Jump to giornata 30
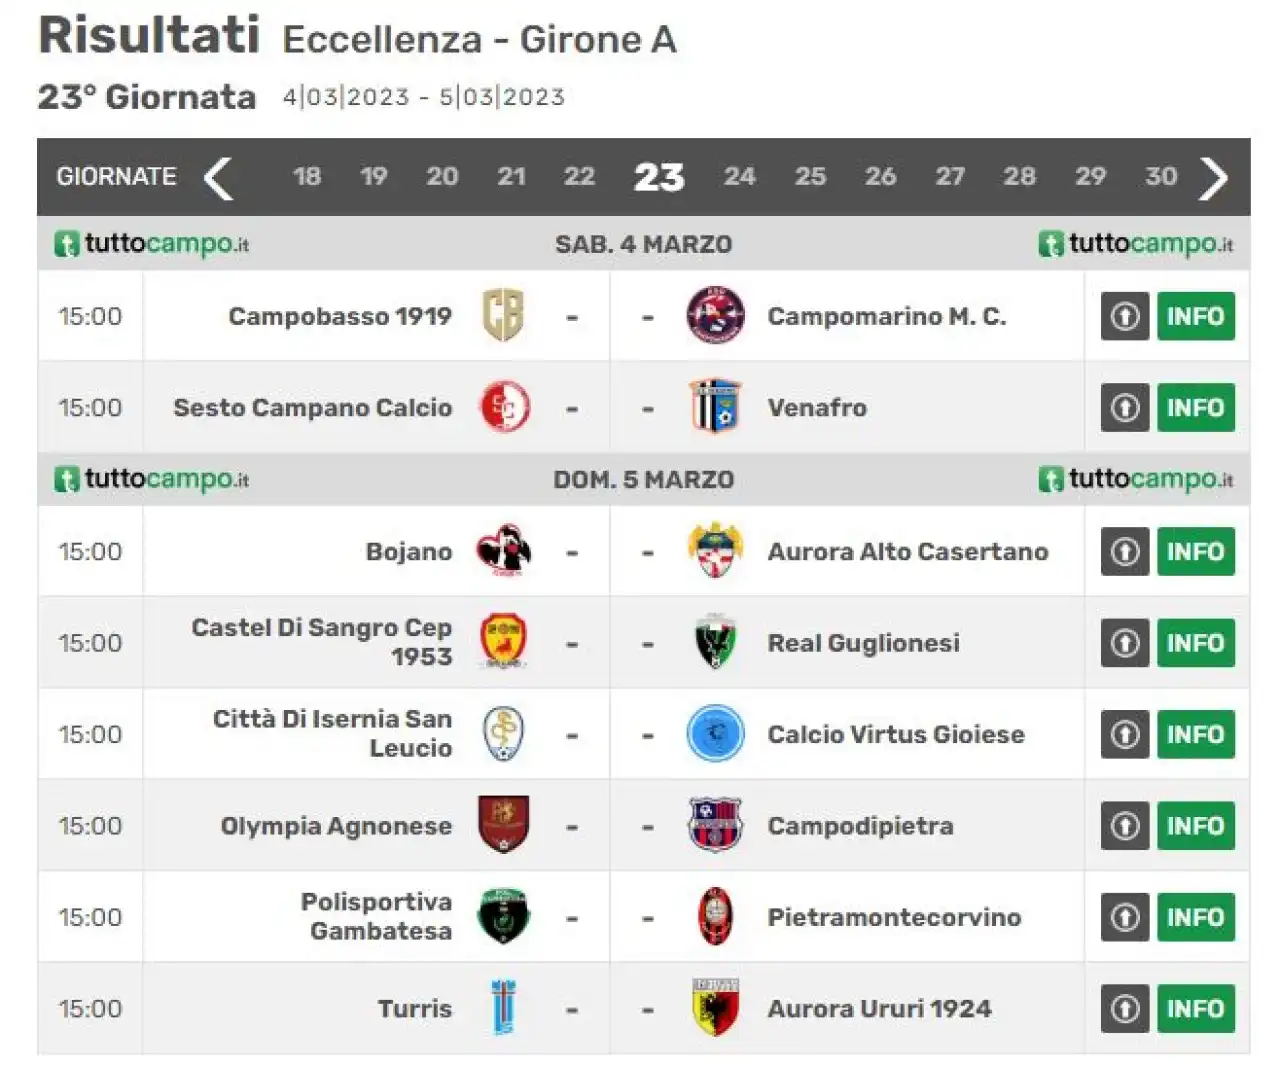 (1161, 177)
